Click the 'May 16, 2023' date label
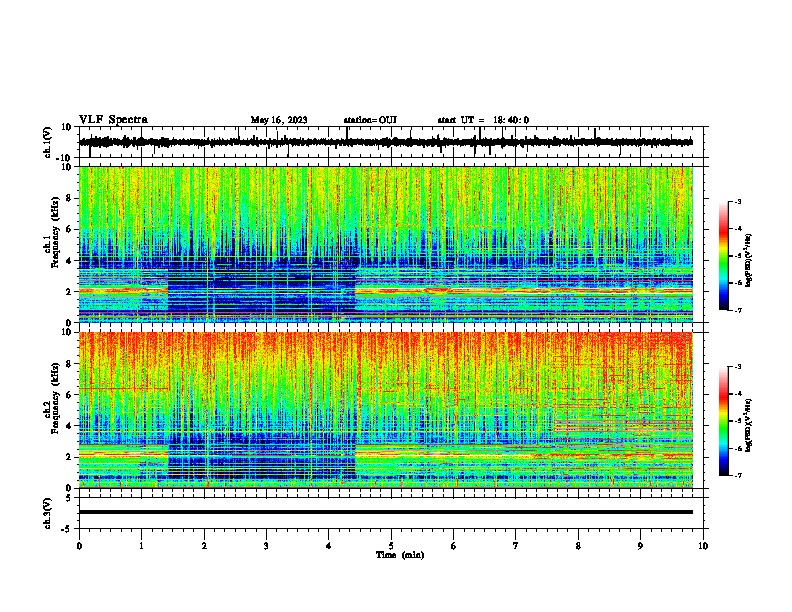Screen dimensions: 792x612 click(x=279, y=120)
